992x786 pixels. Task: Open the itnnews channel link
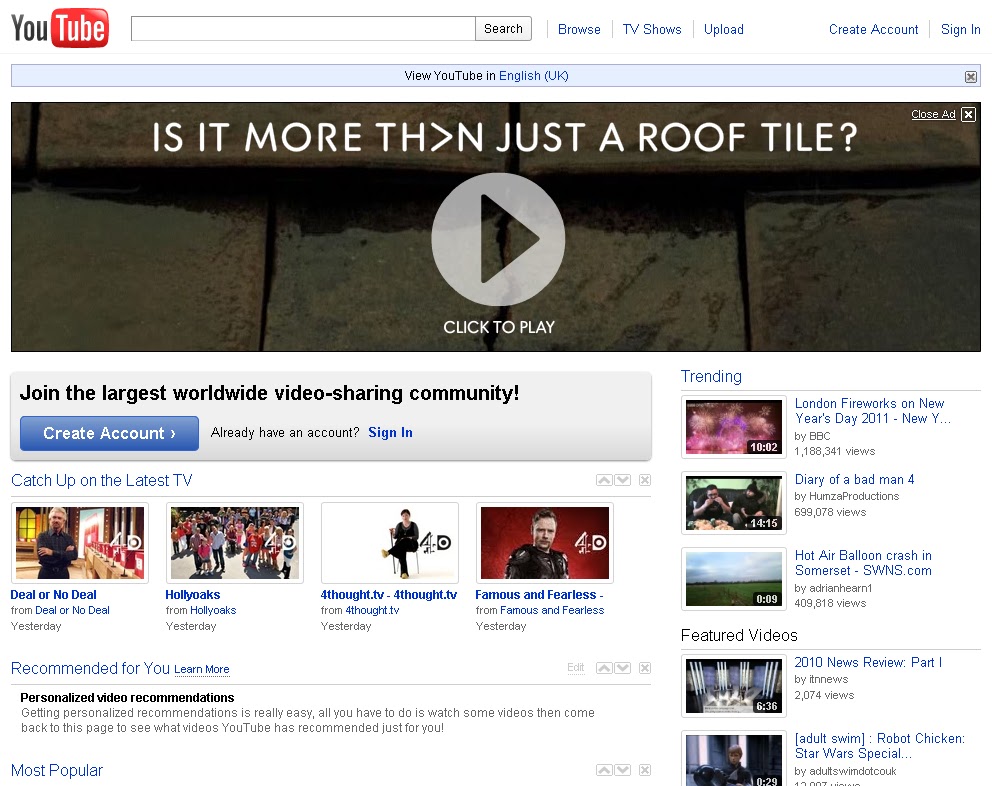click(x=829, y=679)
